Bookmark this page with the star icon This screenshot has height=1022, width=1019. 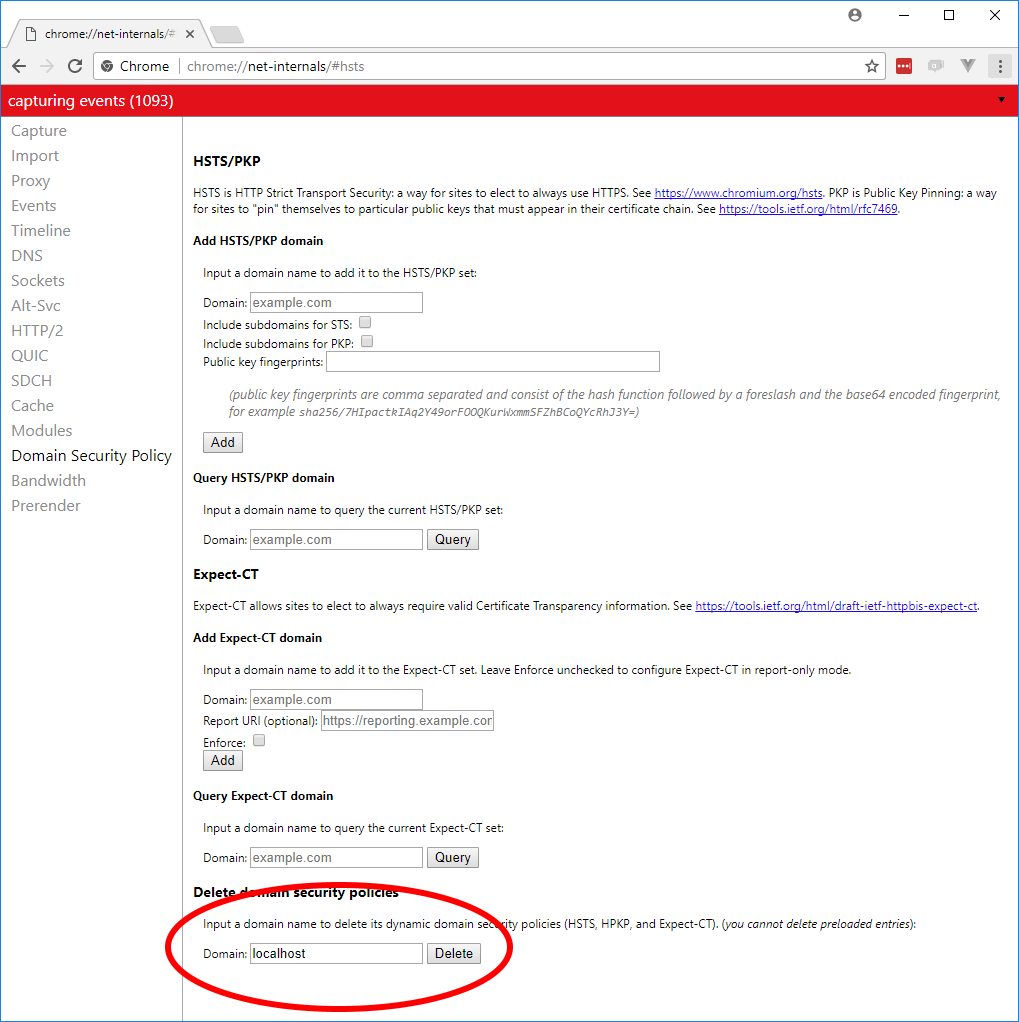point(872,66)
